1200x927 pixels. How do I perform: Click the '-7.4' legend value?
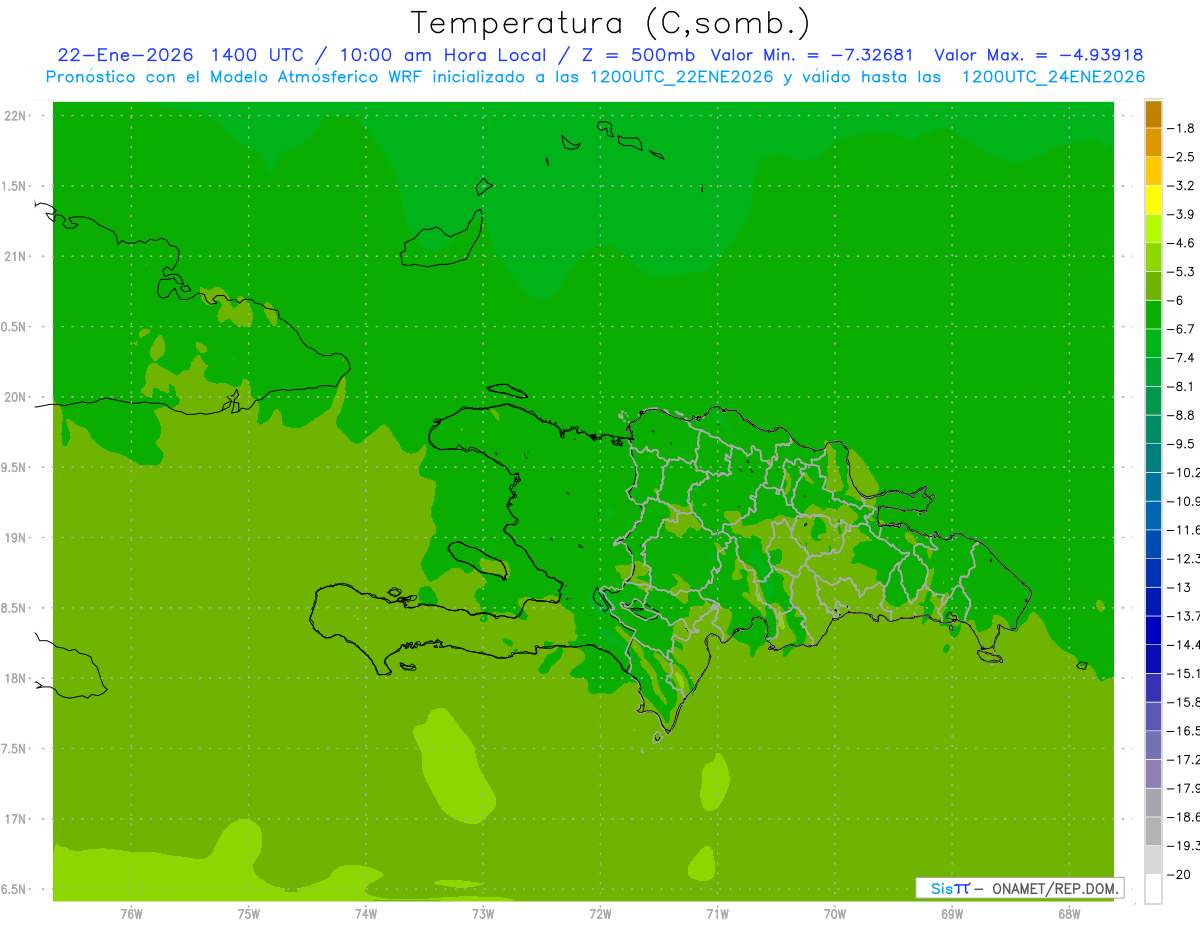coord(1179,357)
